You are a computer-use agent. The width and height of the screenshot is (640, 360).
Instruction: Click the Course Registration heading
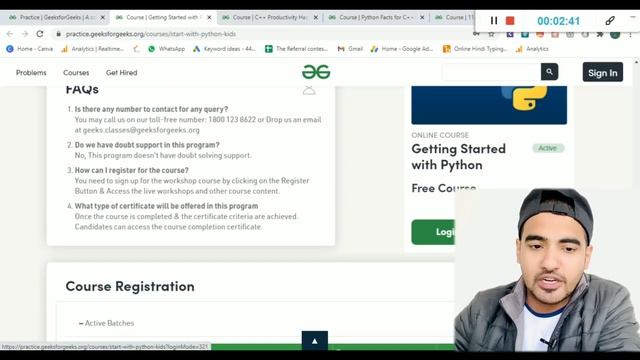(130, 286)
